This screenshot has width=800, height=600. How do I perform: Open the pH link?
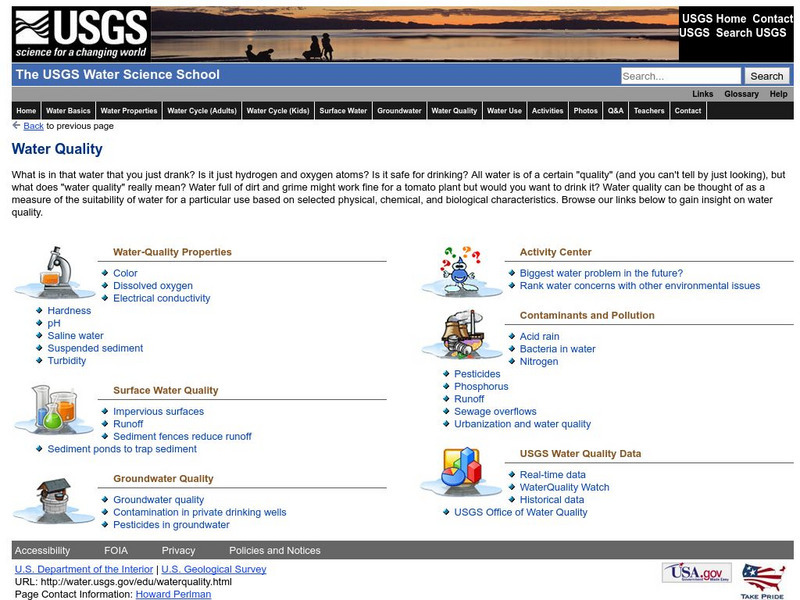click(x=54, y=323)
